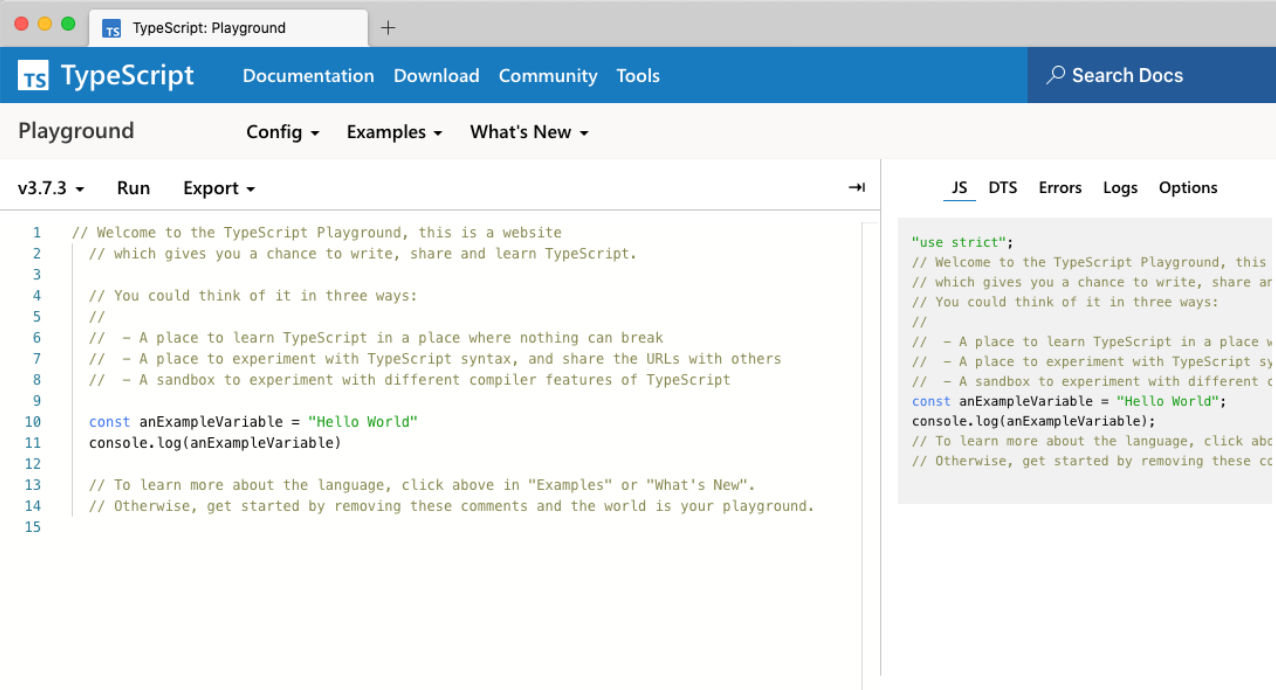The height and width of the screenshot is (690, 1276).
Task: Open the What's New dropdown
Action: (x=529, y=132)
